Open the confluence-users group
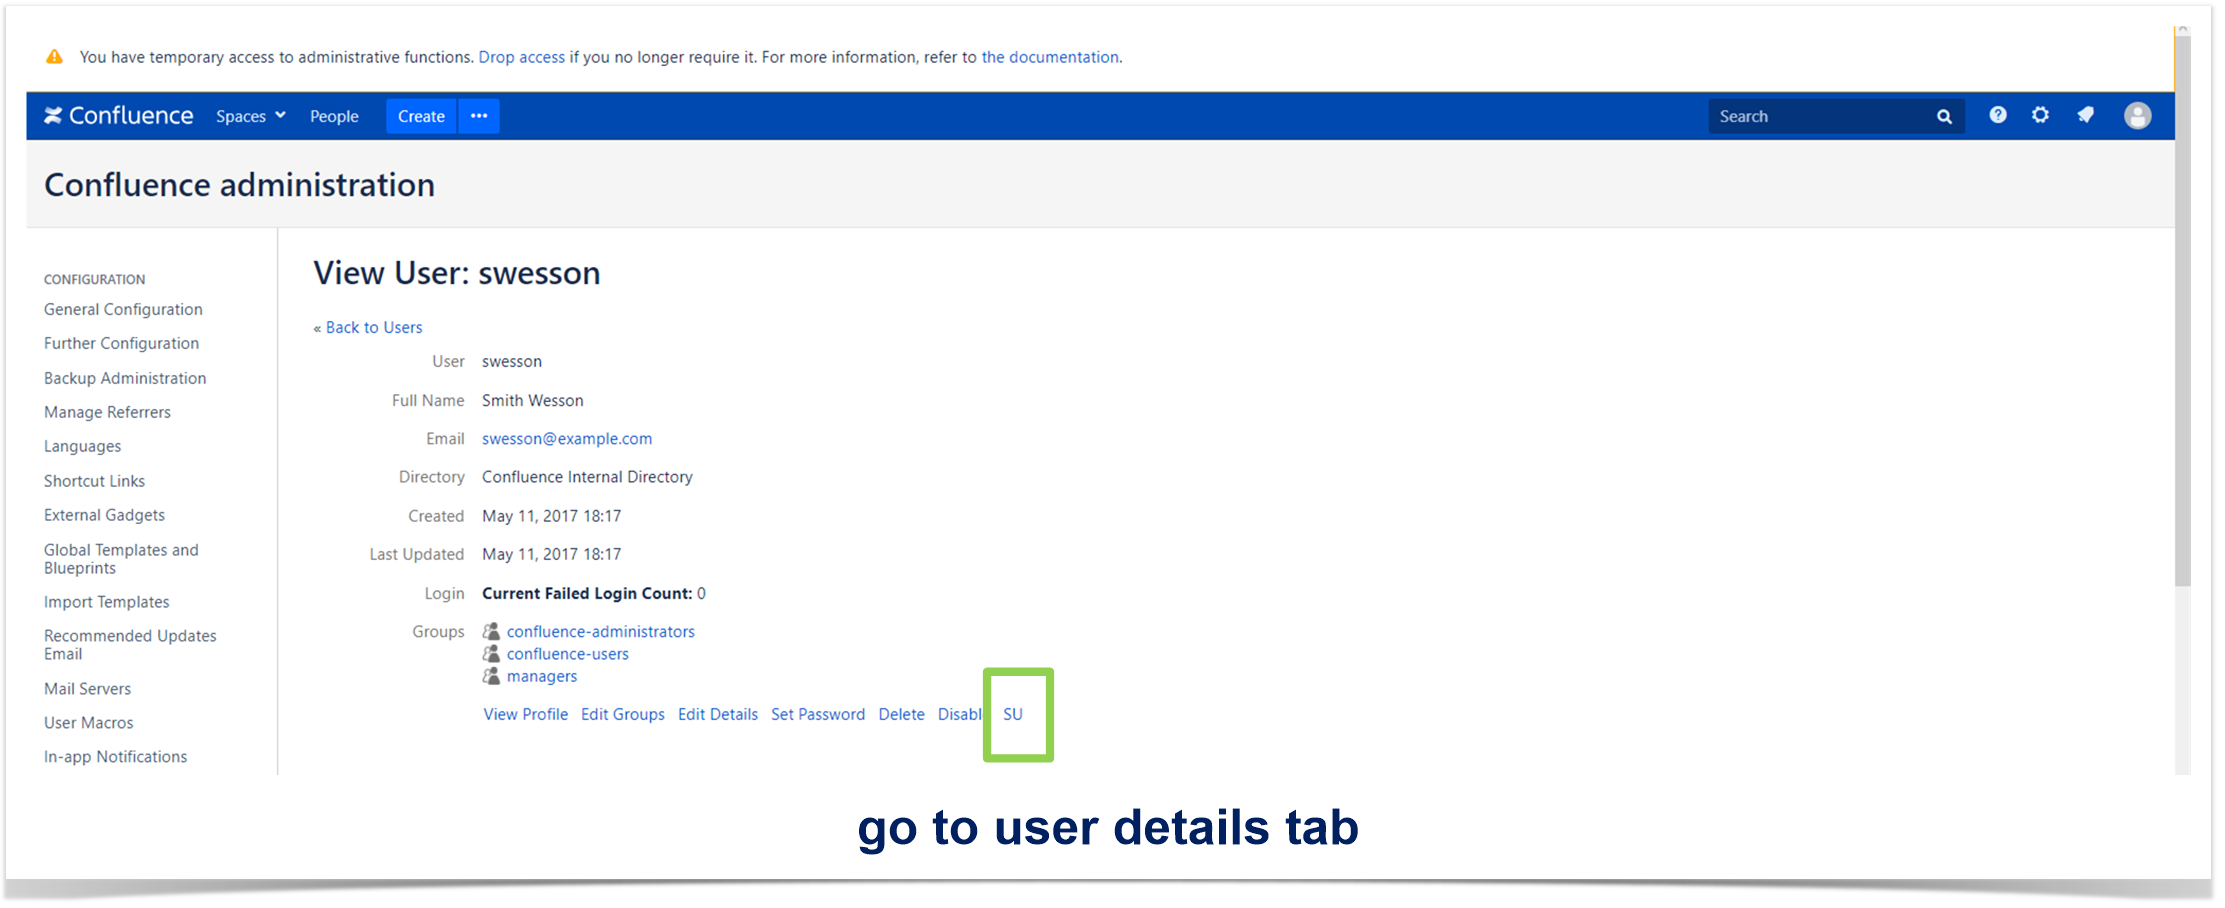This screenshot has width=2225, height=908. click(568, 653)
